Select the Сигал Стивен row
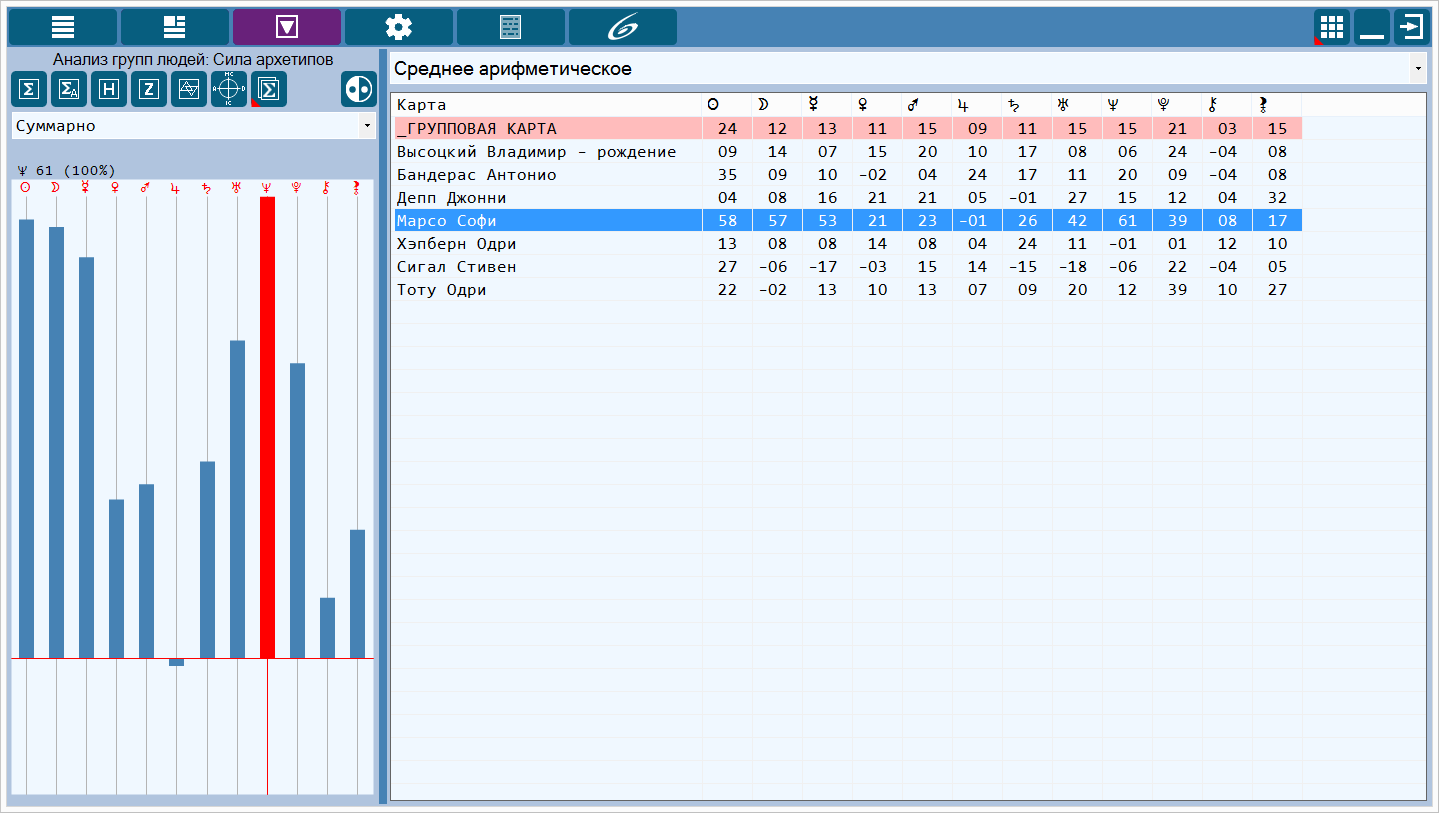 click(x=846, y=266)
